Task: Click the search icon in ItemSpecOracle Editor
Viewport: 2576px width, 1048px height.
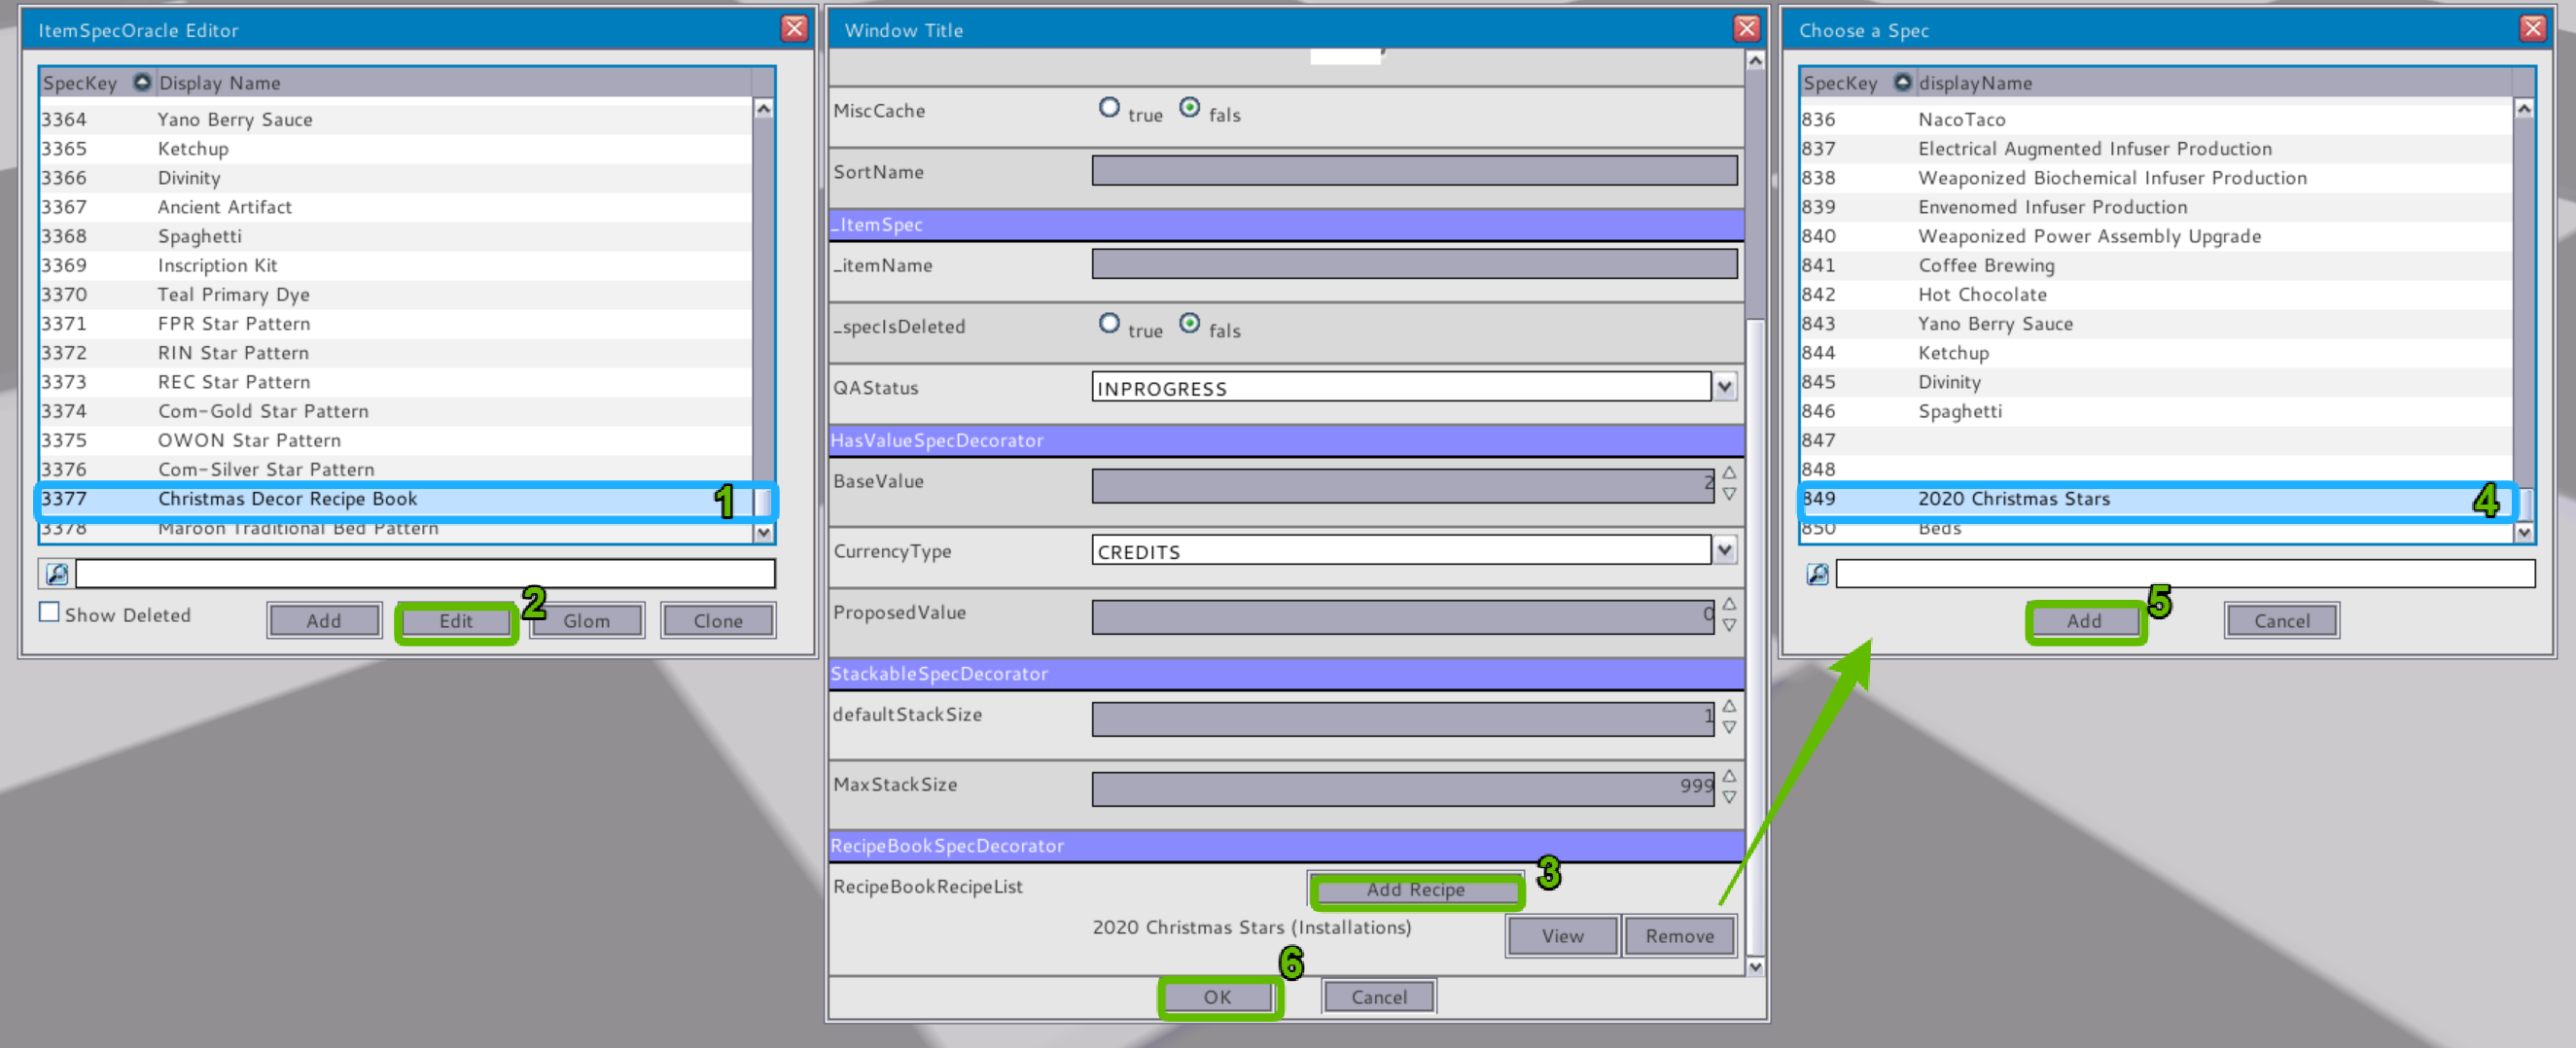Action: [x=57, y=574]
